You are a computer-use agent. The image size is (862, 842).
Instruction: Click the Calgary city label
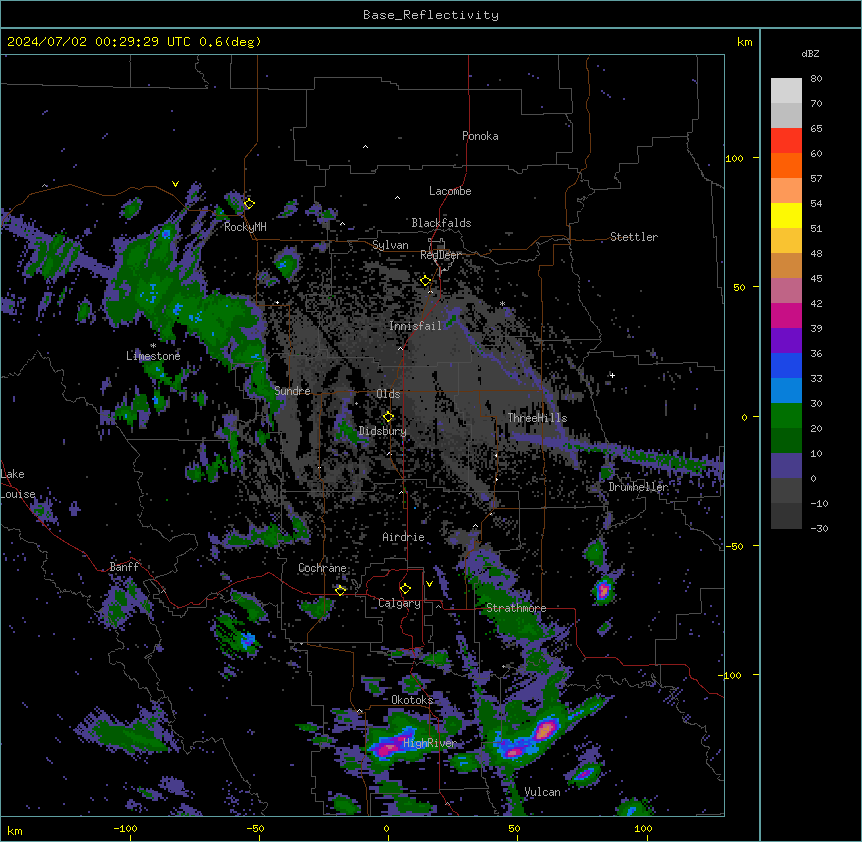point(399,603)
